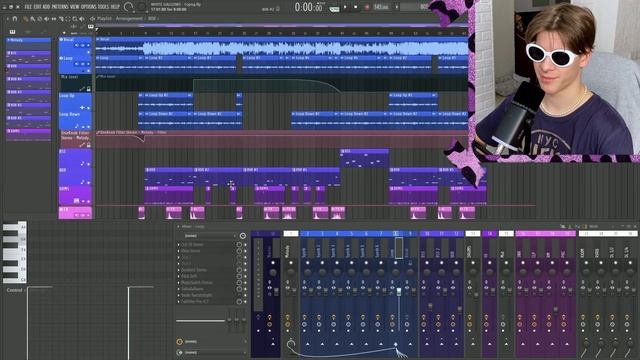Select the pink FX track header
The image size is (640, 360).
coord(75,213)
